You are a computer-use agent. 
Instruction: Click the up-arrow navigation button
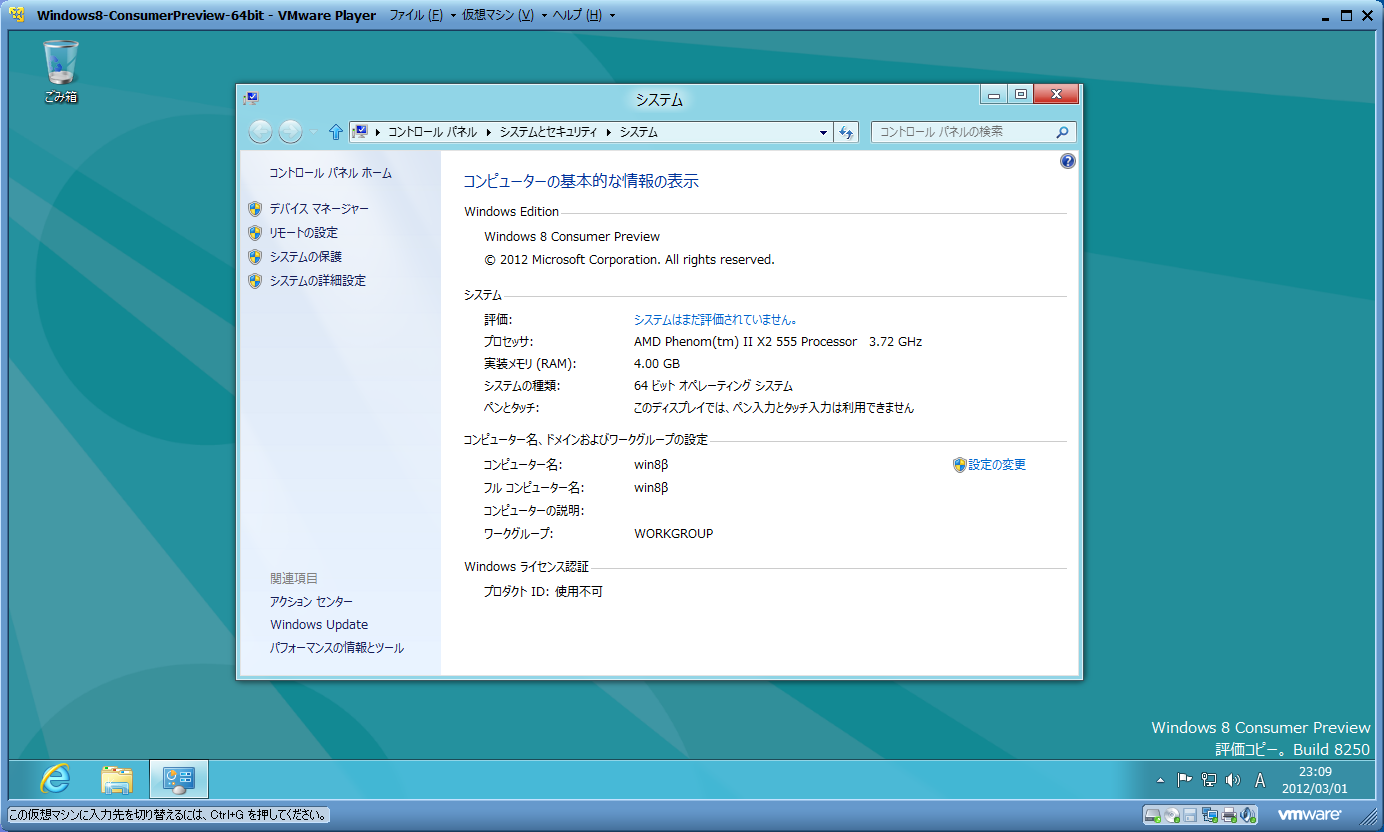point(336,132)
